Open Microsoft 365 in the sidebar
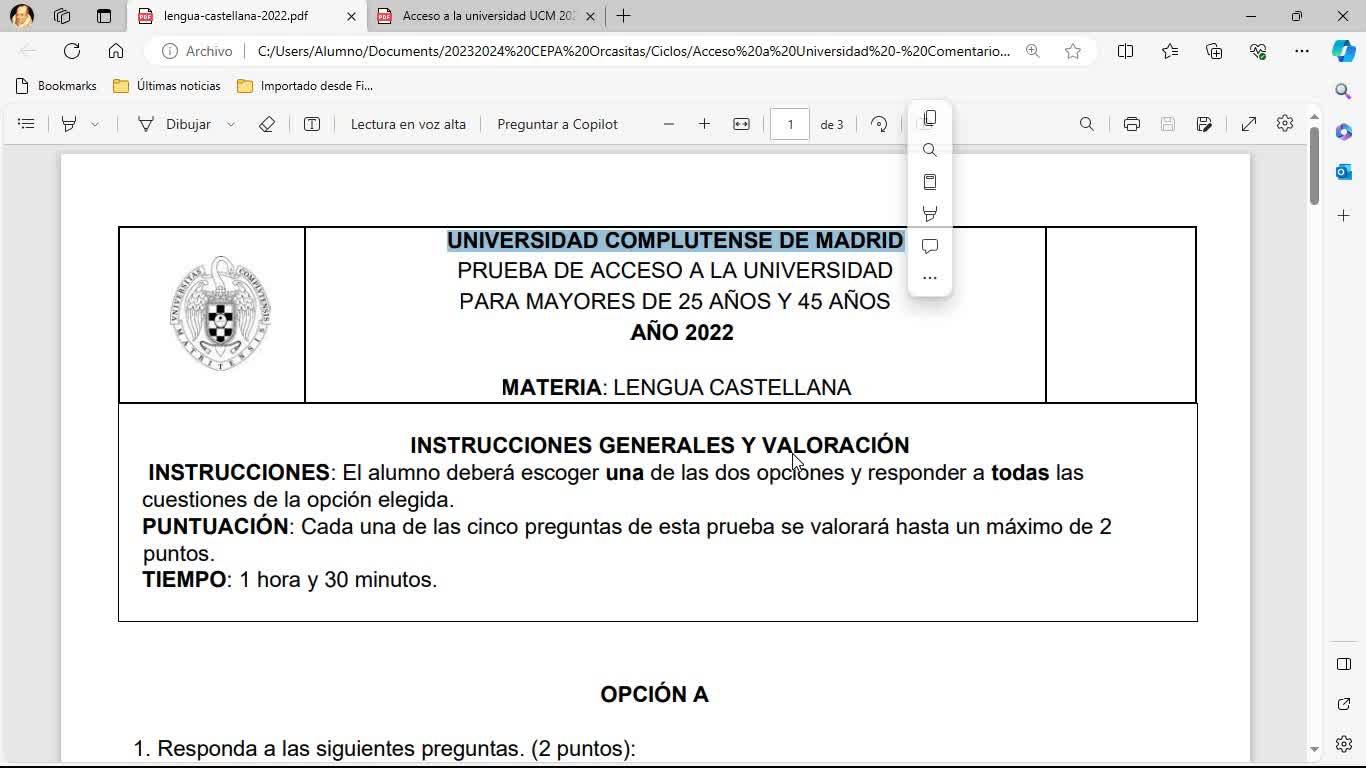This screenshot has height=768, width=1366. point(1344,132)
